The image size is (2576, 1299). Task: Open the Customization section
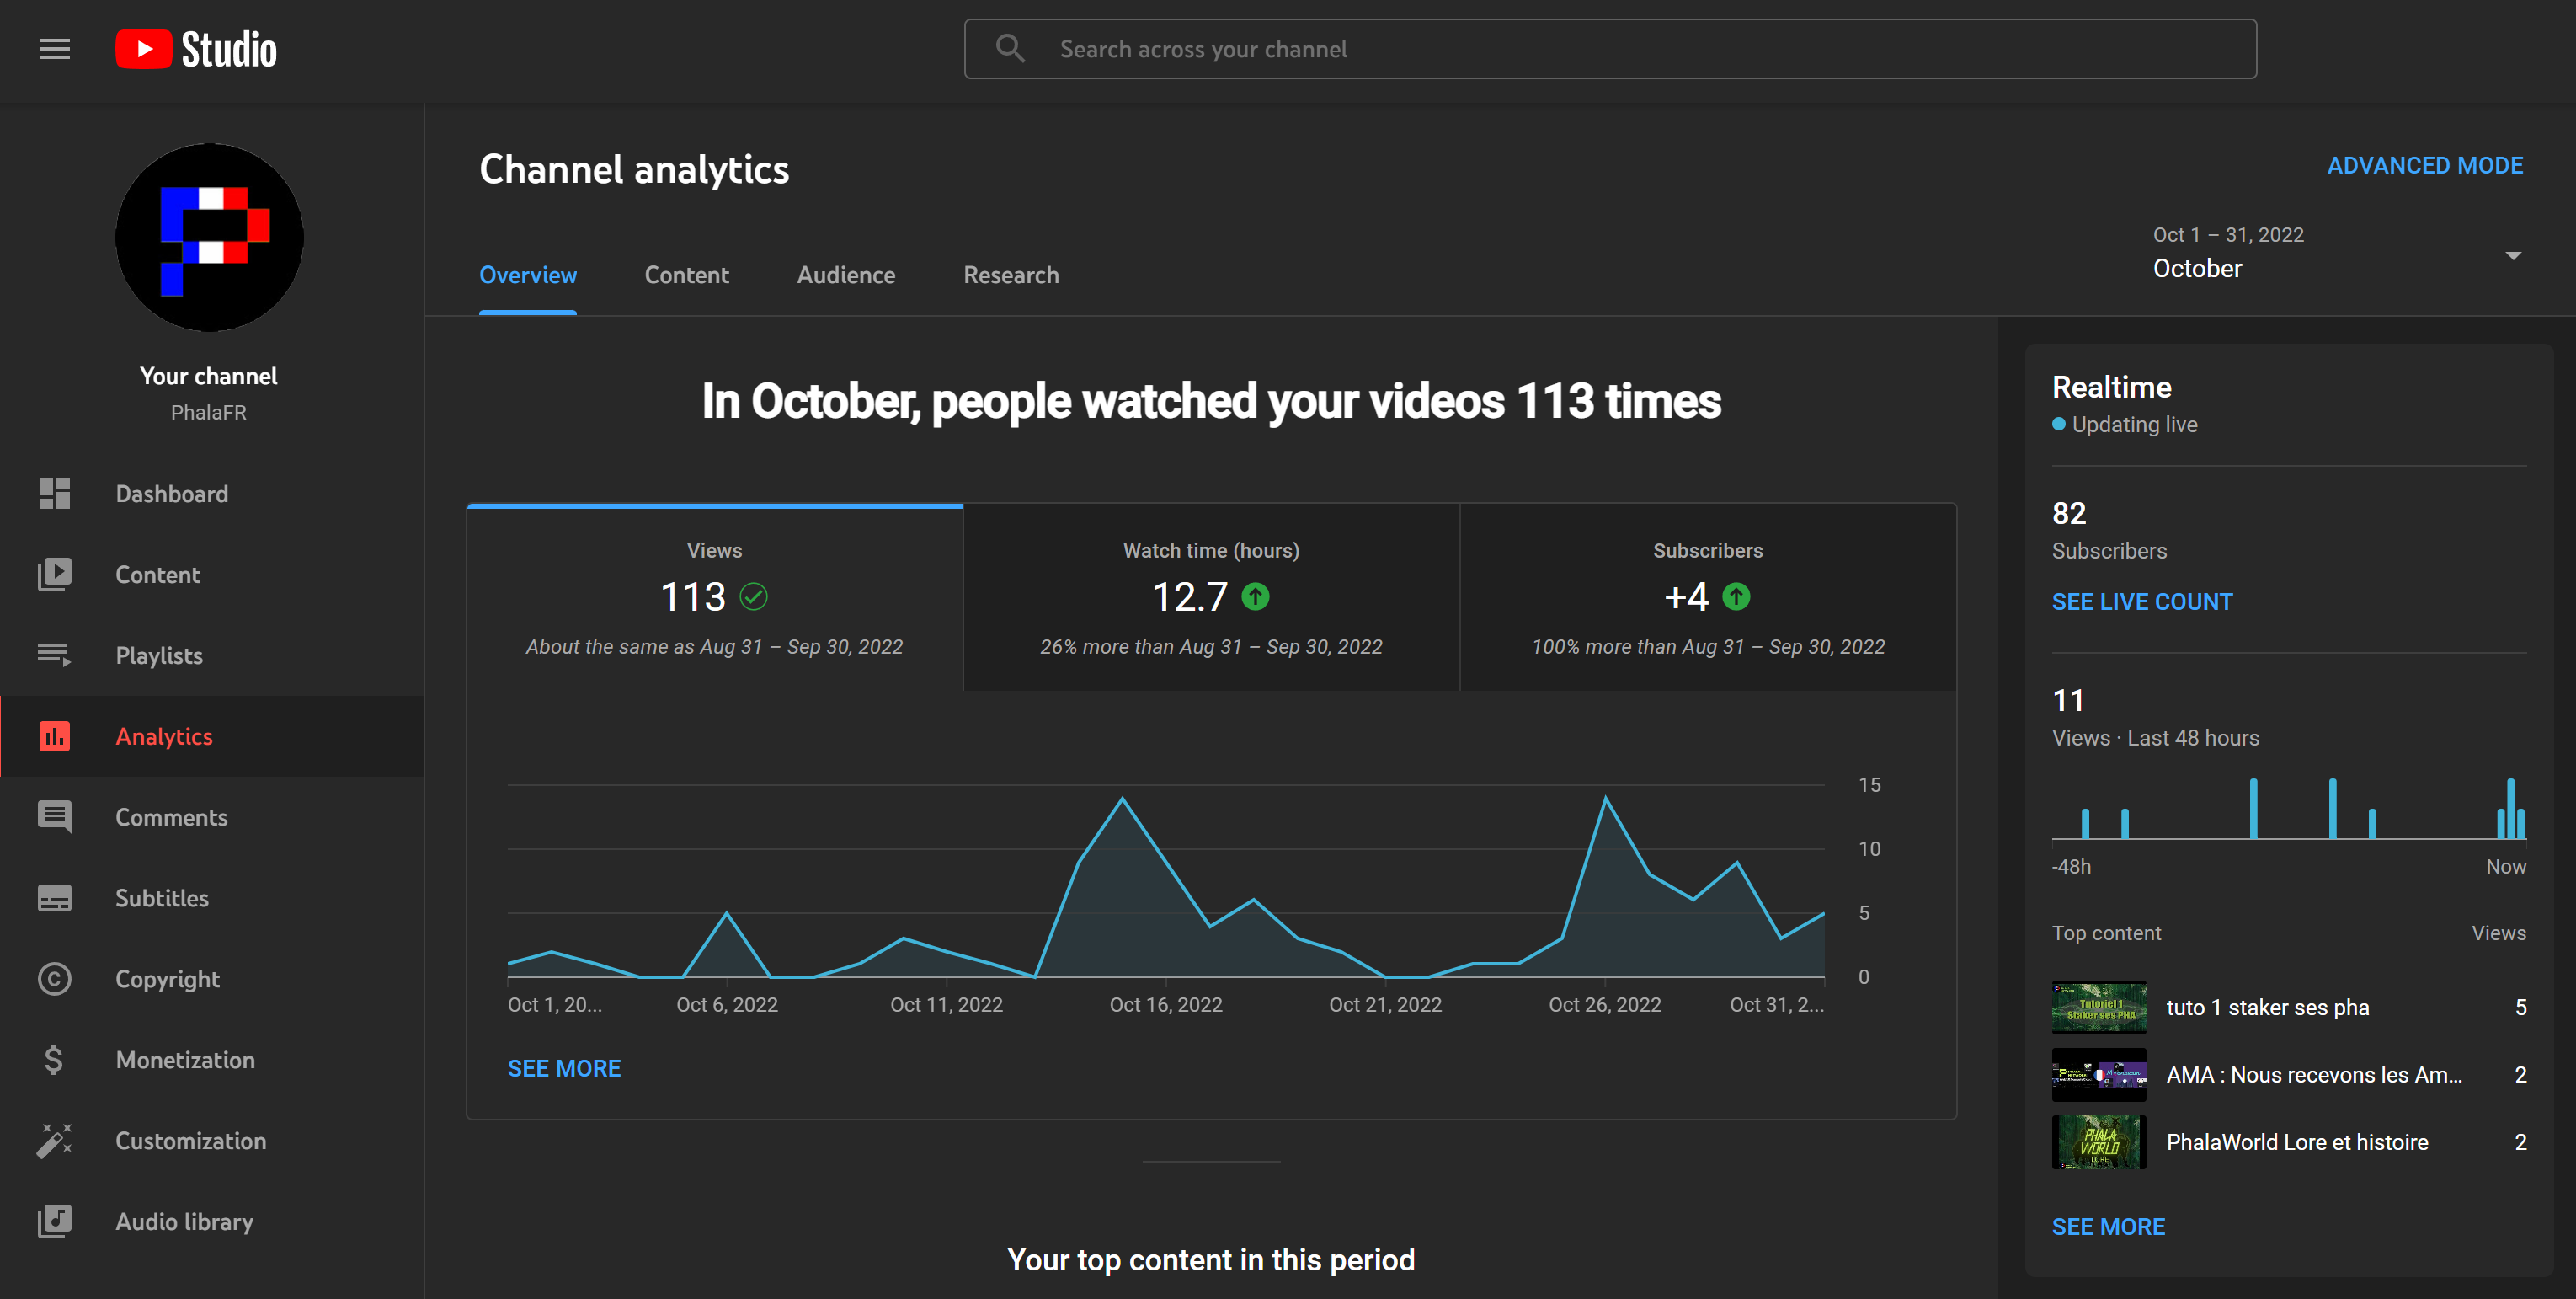[190, 1141]
